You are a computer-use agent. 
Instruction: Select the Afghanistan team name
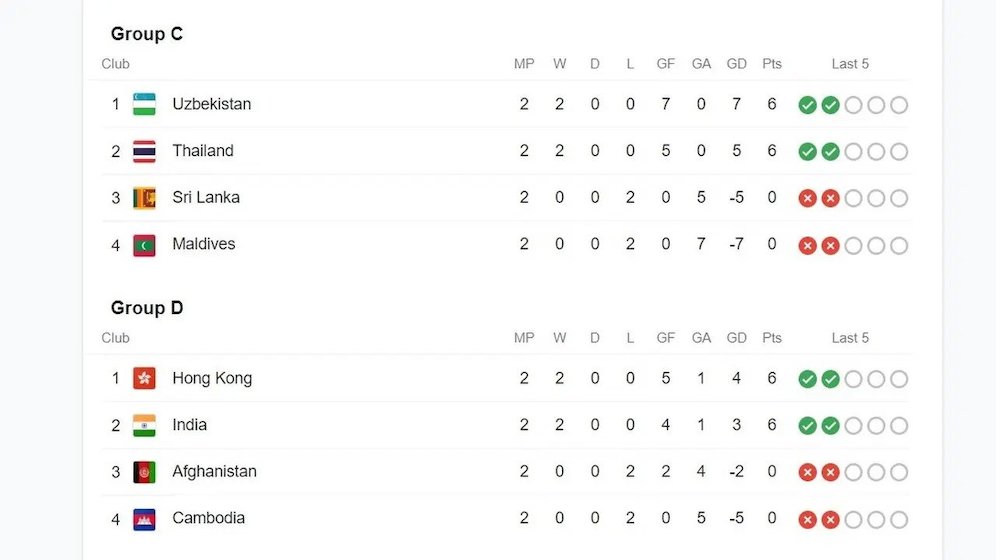(x=215, y=472)
